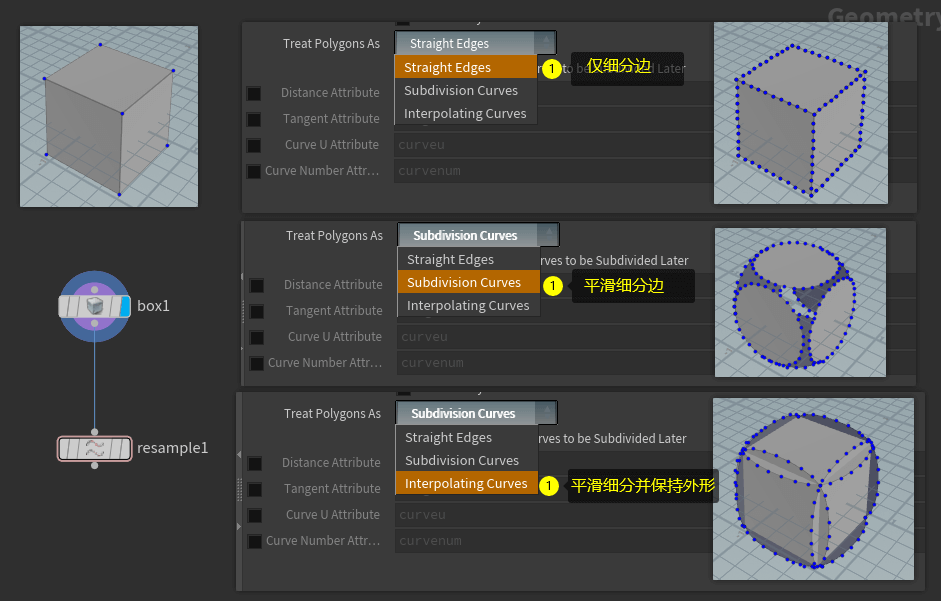Click the curvenum field in top panel

pyautogui.click(x=553, y=171)
